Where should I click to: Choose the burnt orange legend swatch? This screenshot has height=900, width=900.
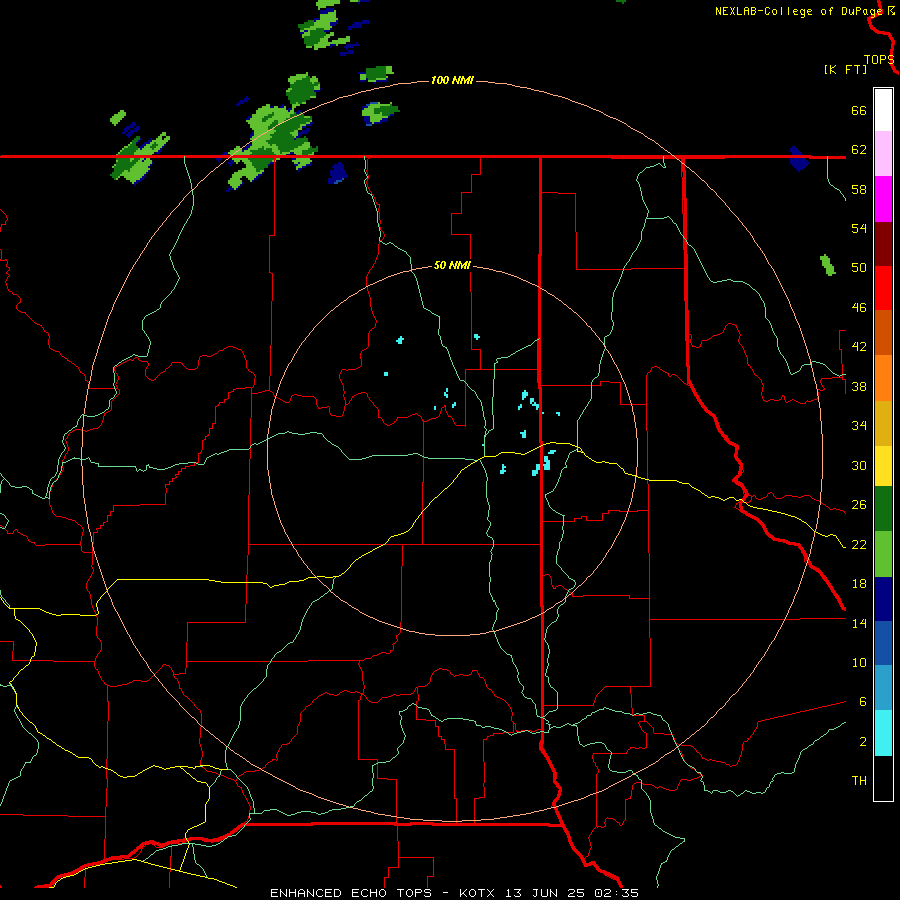pyautogui.click(x=883, y=333)
